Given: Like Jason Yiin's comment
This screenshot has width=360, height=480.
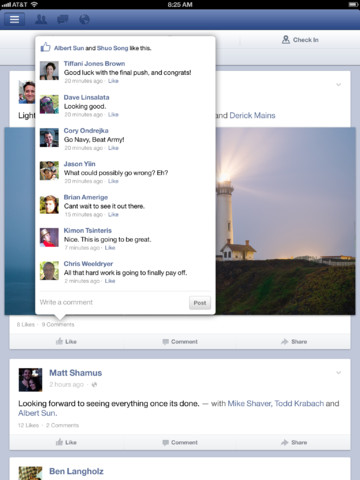Looking at the screenshot, I should [x=113, y=181].
